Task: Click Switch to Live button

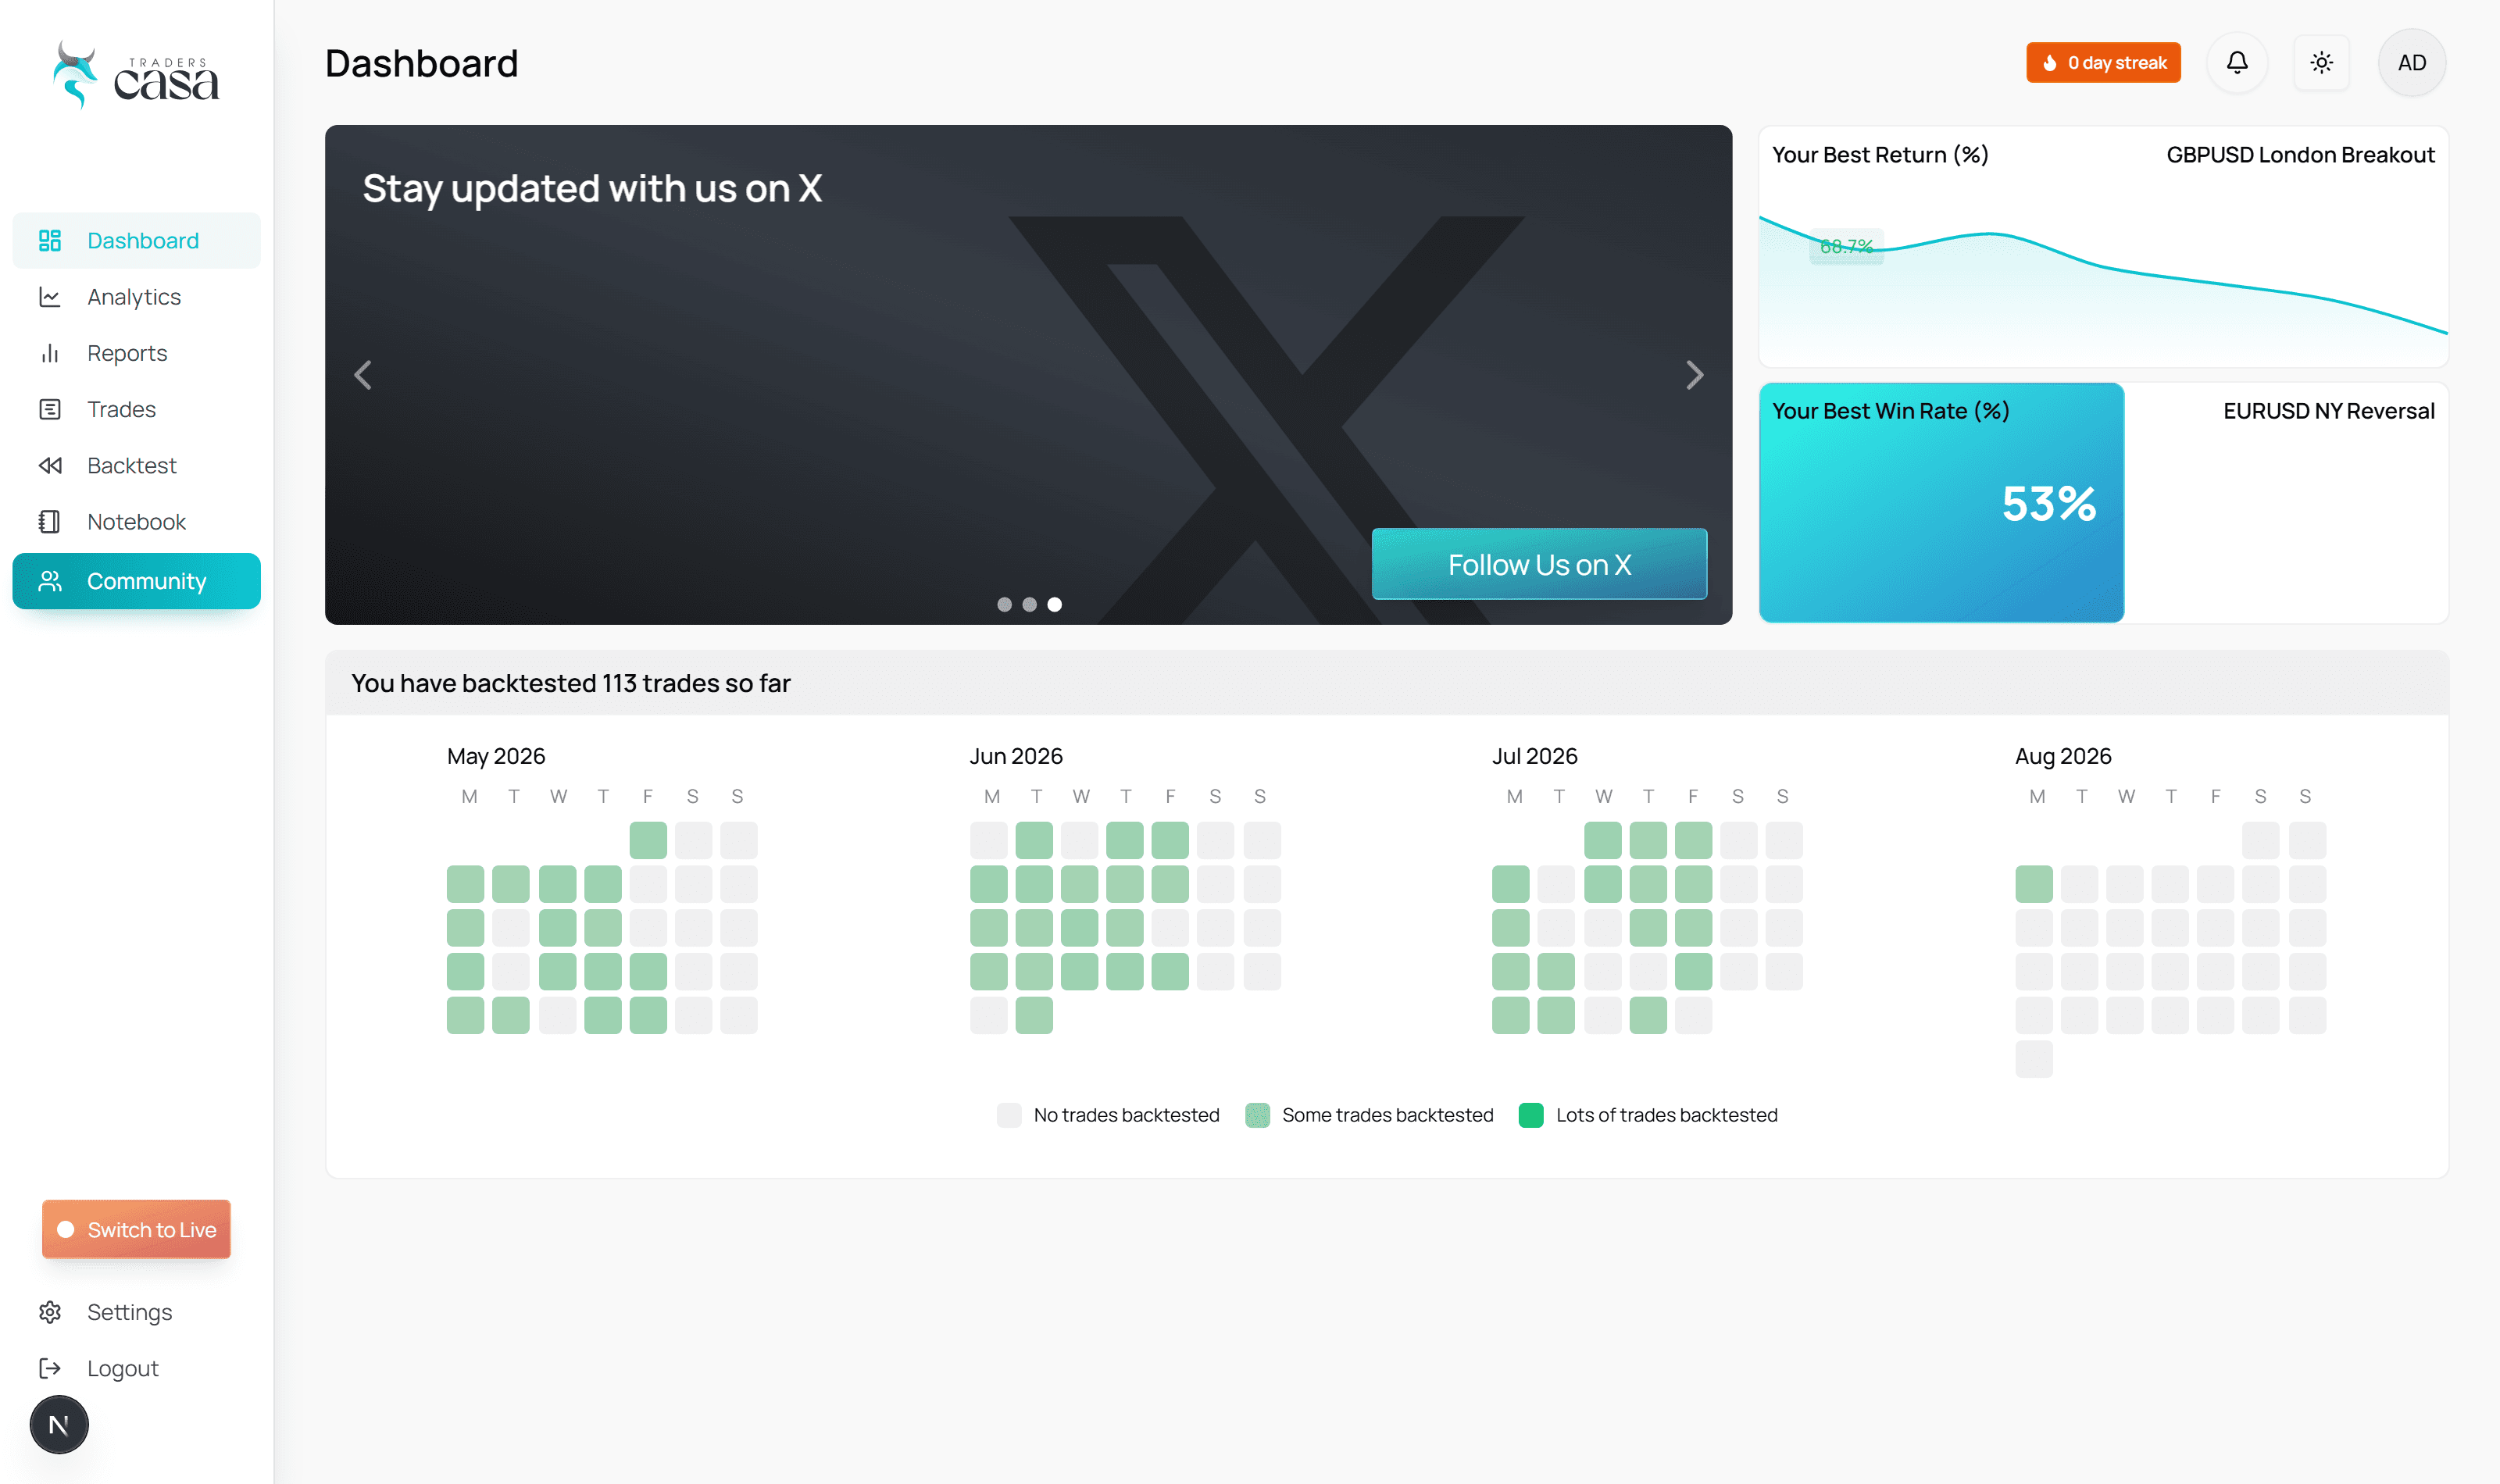Action: click(136, 1229)
